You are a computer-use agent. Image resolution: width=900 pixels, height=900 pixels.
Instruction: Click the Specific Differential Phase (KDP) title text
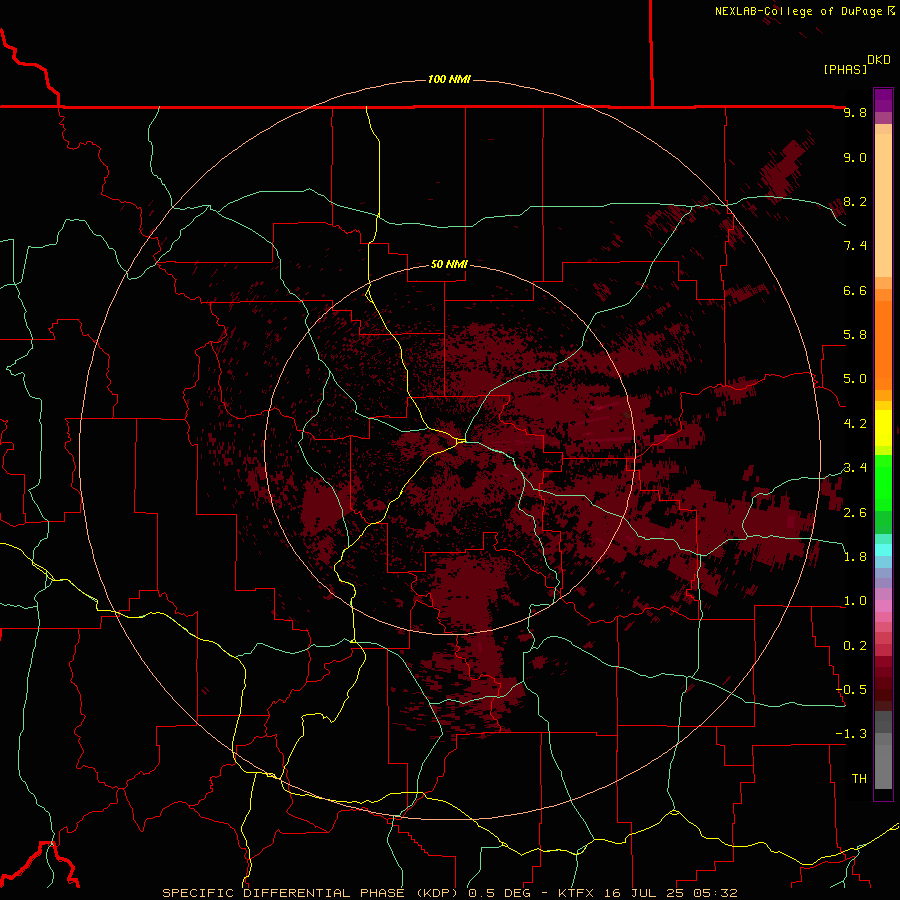(x=312, y=893)
